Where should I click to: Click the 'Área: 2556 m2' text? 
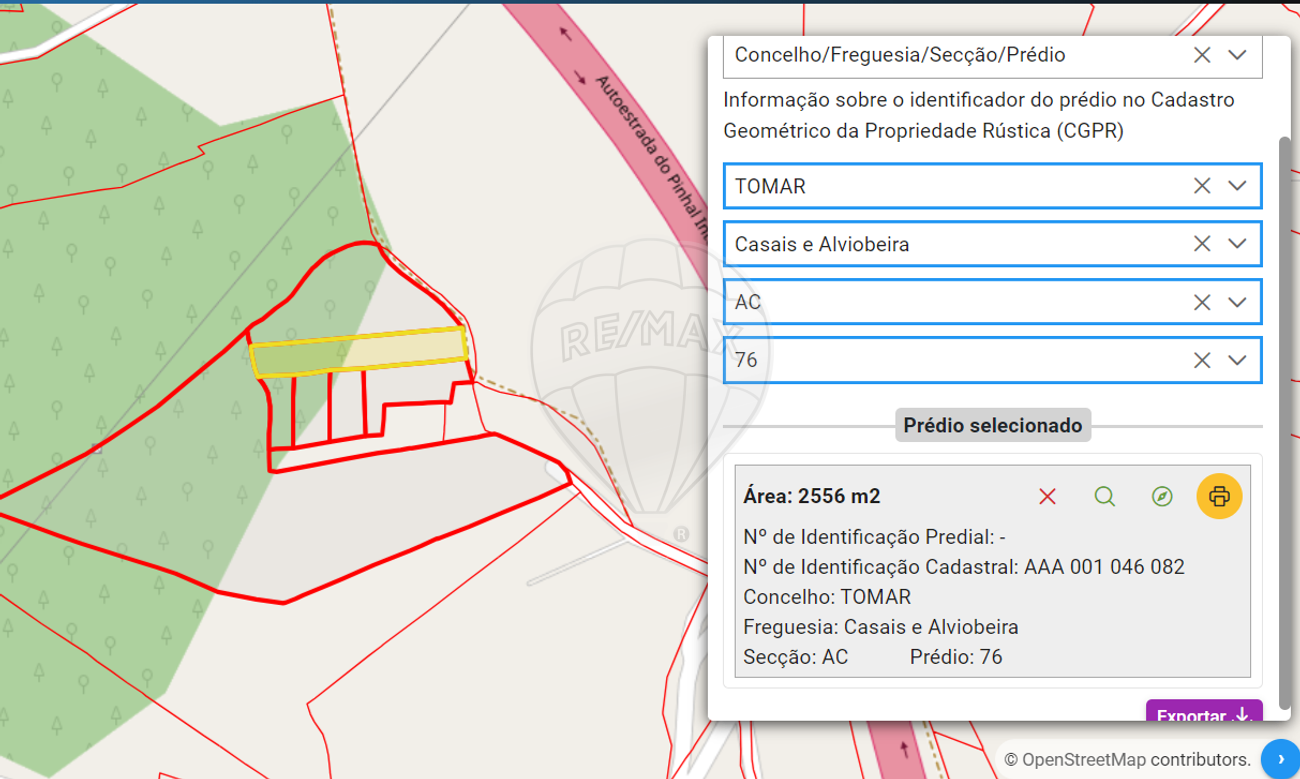pos(812,496)
